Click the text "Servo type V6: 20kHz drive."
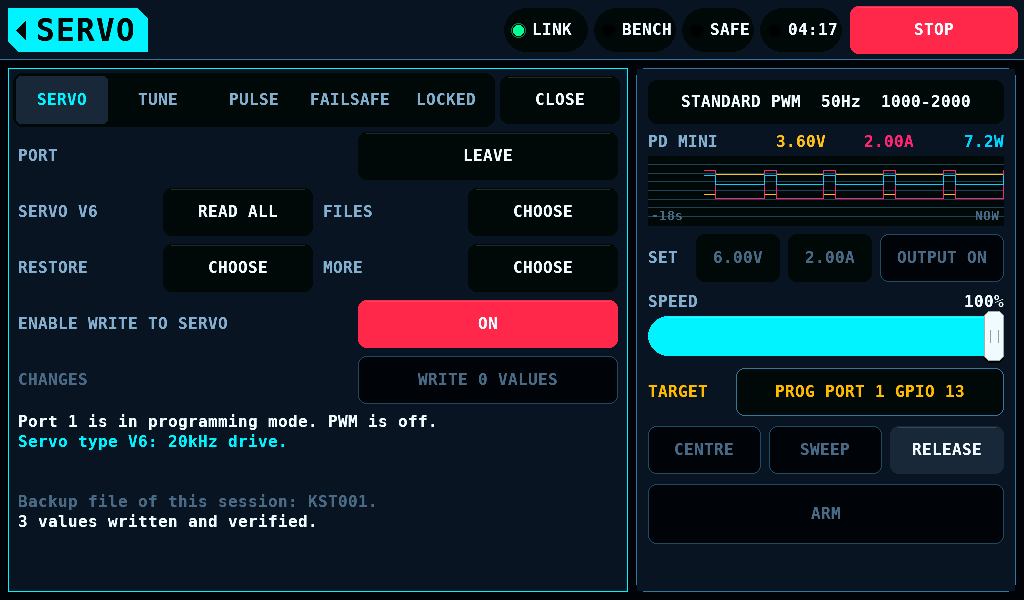Image resolution: width=1024 pixels, height=600 pixels. (x=152, y=442)
